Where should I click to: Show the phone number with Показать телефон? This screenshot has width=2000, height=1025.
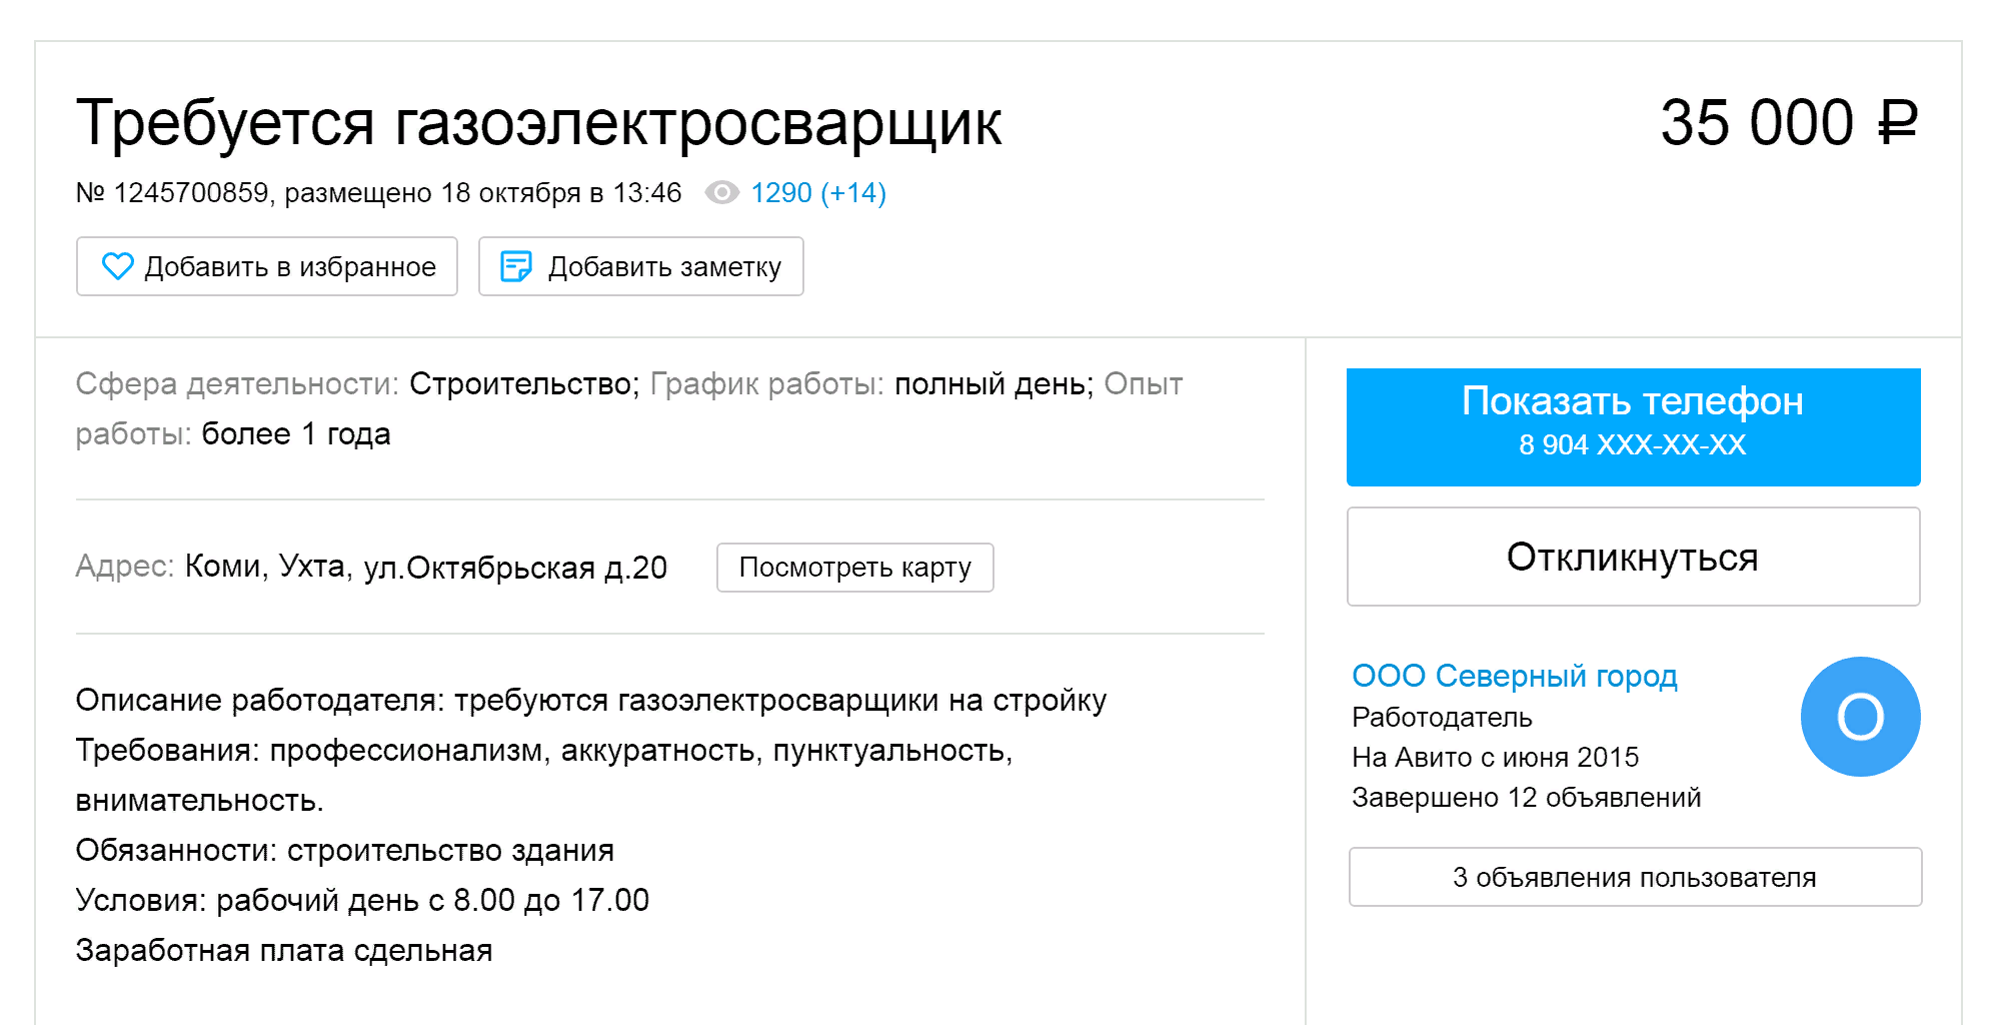click(x=1633, y=427)
